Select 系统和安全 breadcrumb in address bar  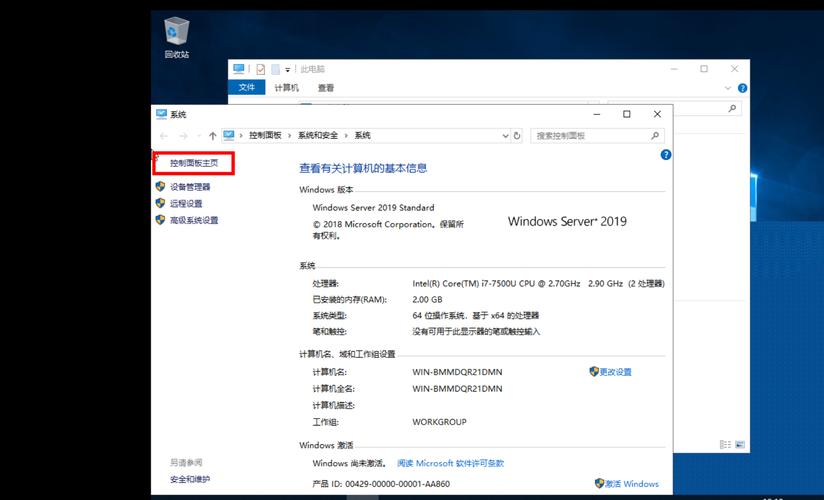(x=318, y=136)
